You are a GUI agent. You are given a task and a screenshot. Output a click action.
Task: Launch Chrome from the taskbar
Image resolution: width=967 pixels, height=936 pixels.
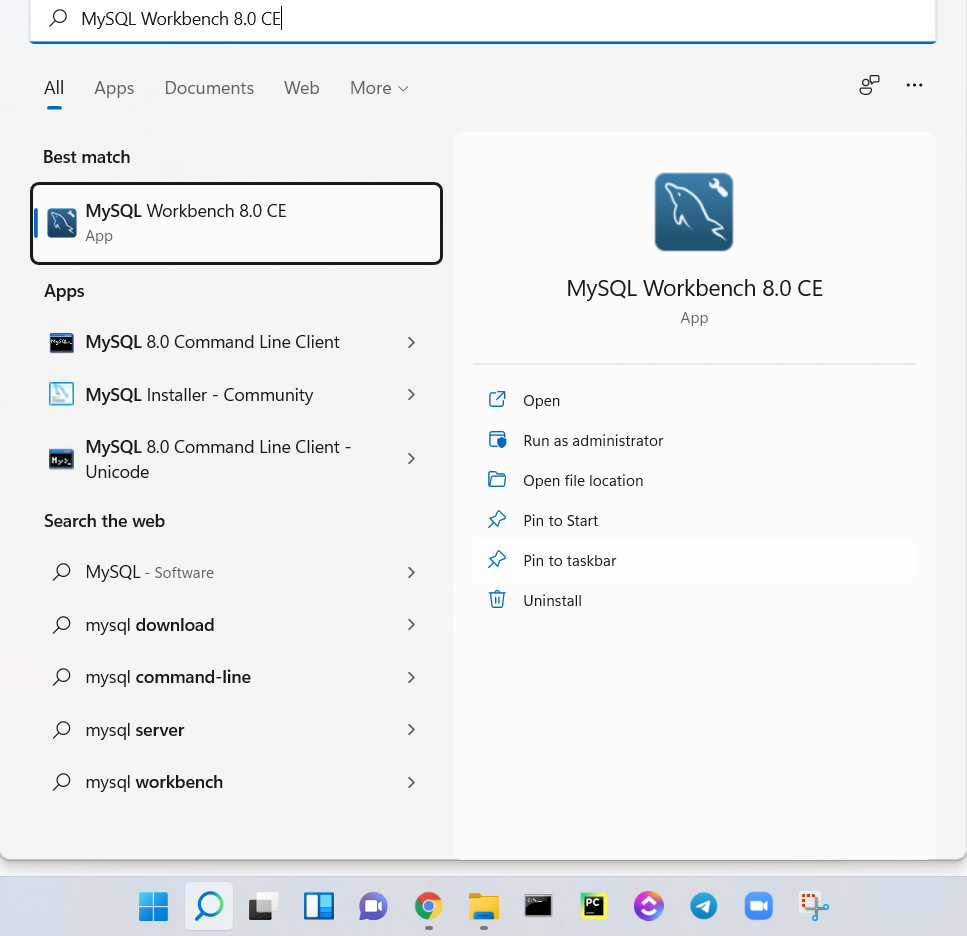pos(428,906)
